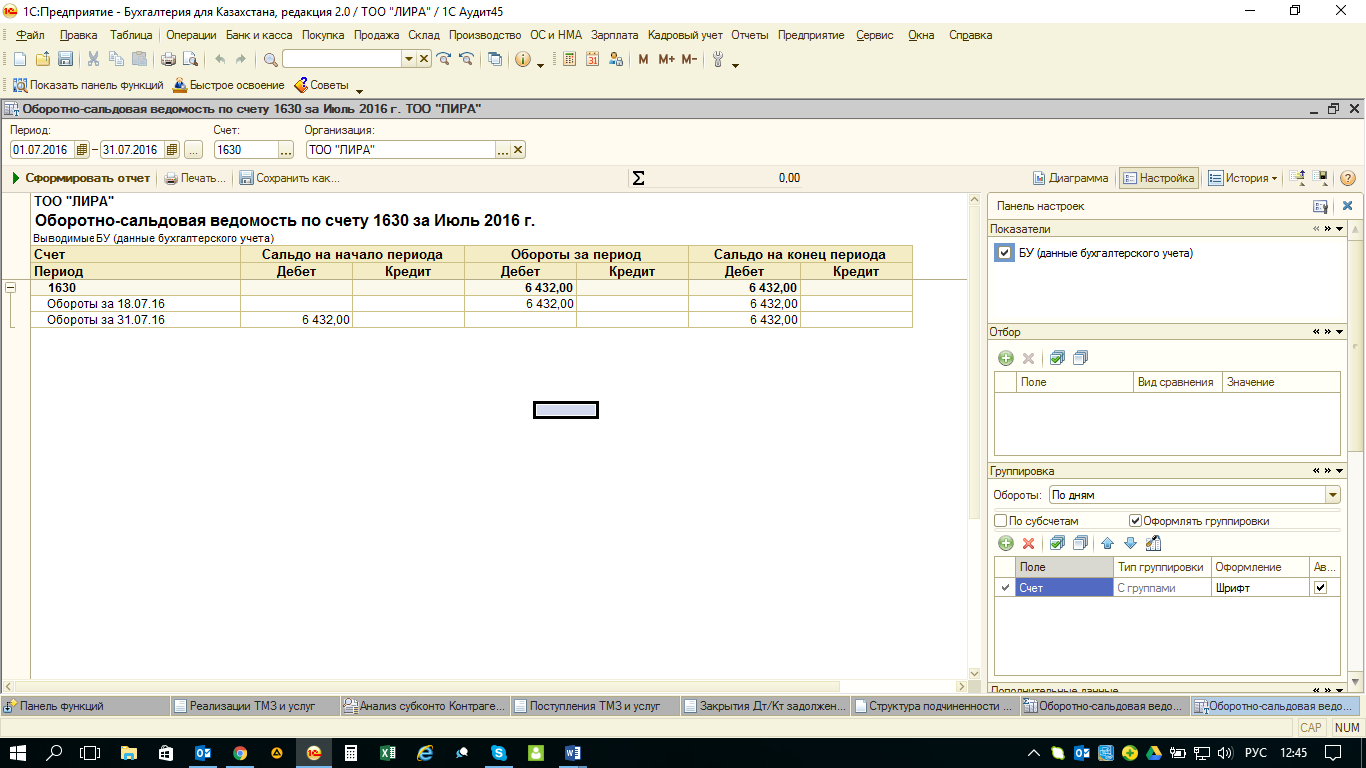Image resolution: width=1366 pixels, height=768 pixels.
Task: Click the Windows list toolbar icon
Action: [496, 60]
